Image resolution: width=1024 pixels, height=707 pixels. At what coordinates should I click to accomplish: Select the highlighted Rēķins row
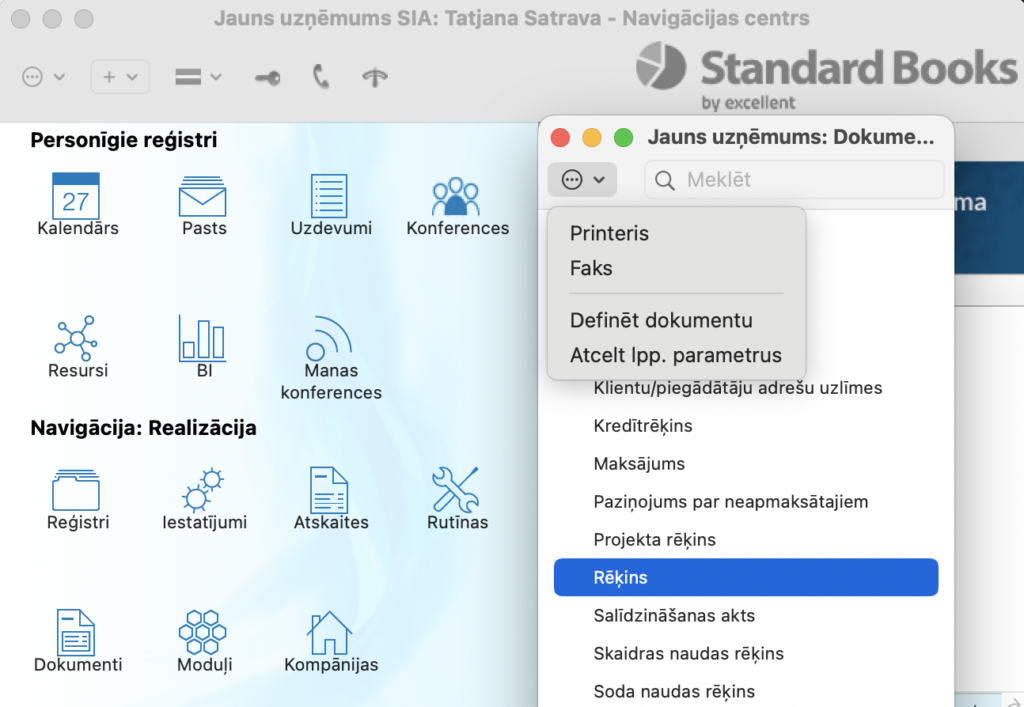click(x=746, y=577)
